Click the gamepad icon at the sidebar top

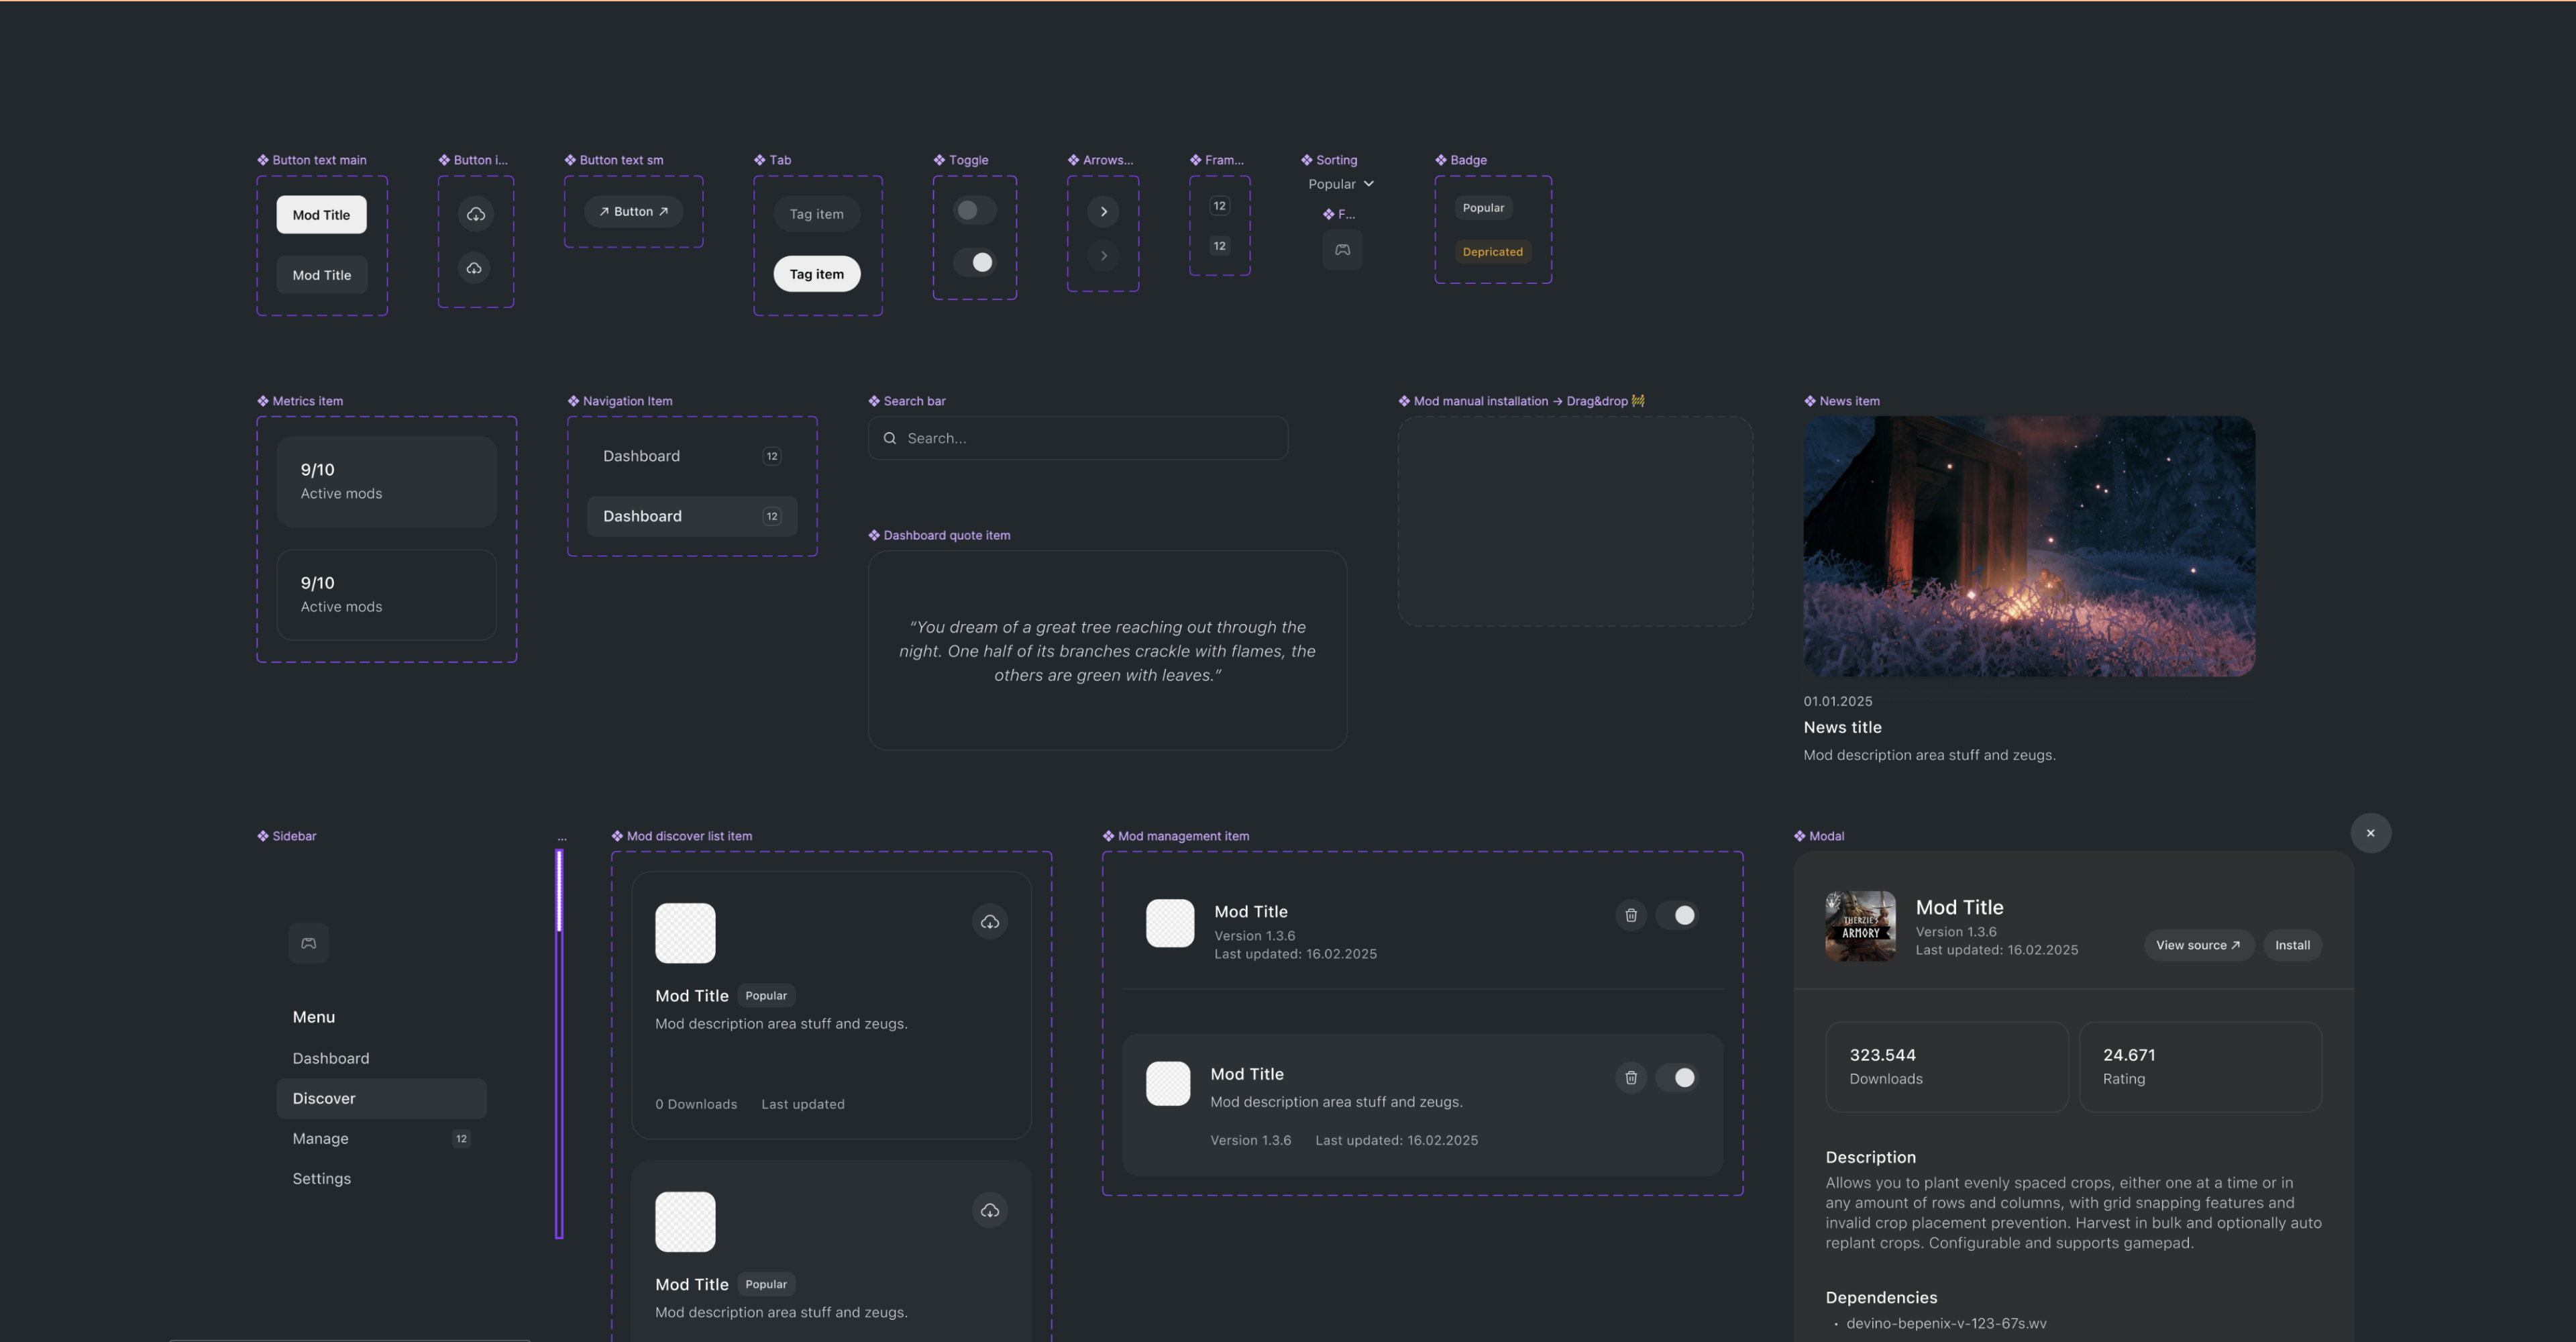(308, 943)
